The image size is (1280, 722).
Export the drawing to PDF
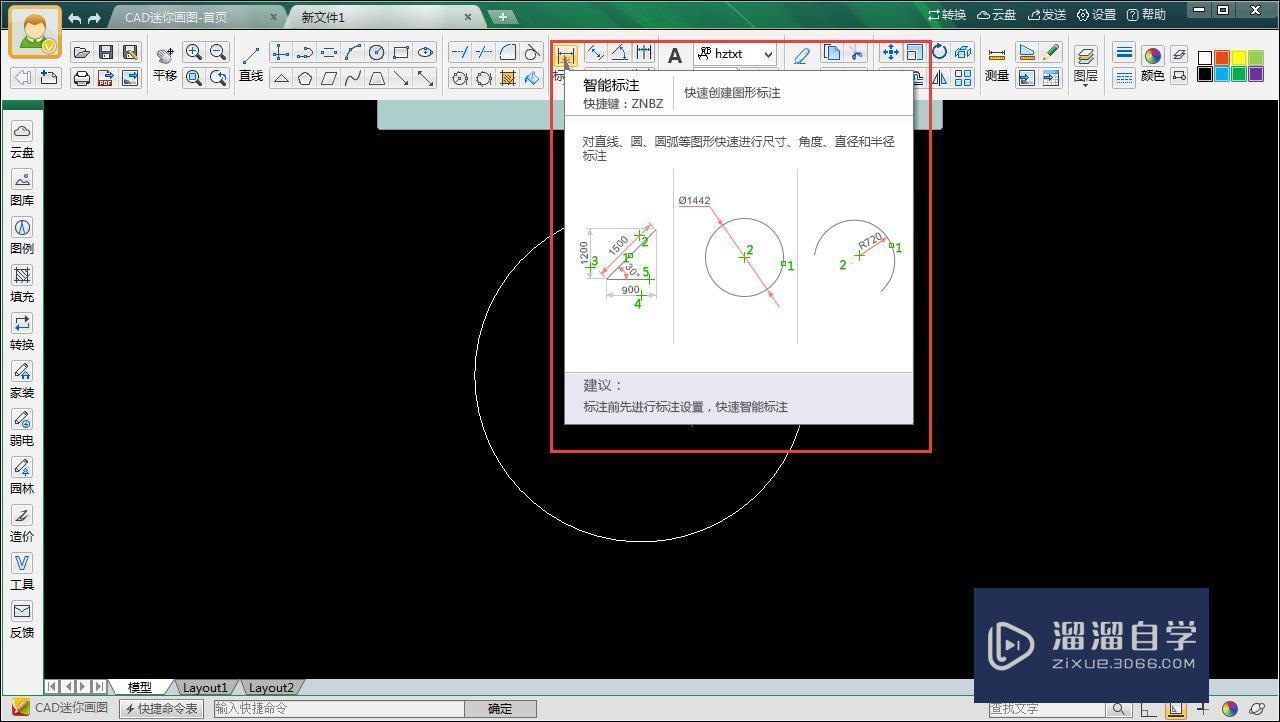(x=106, y=78)
